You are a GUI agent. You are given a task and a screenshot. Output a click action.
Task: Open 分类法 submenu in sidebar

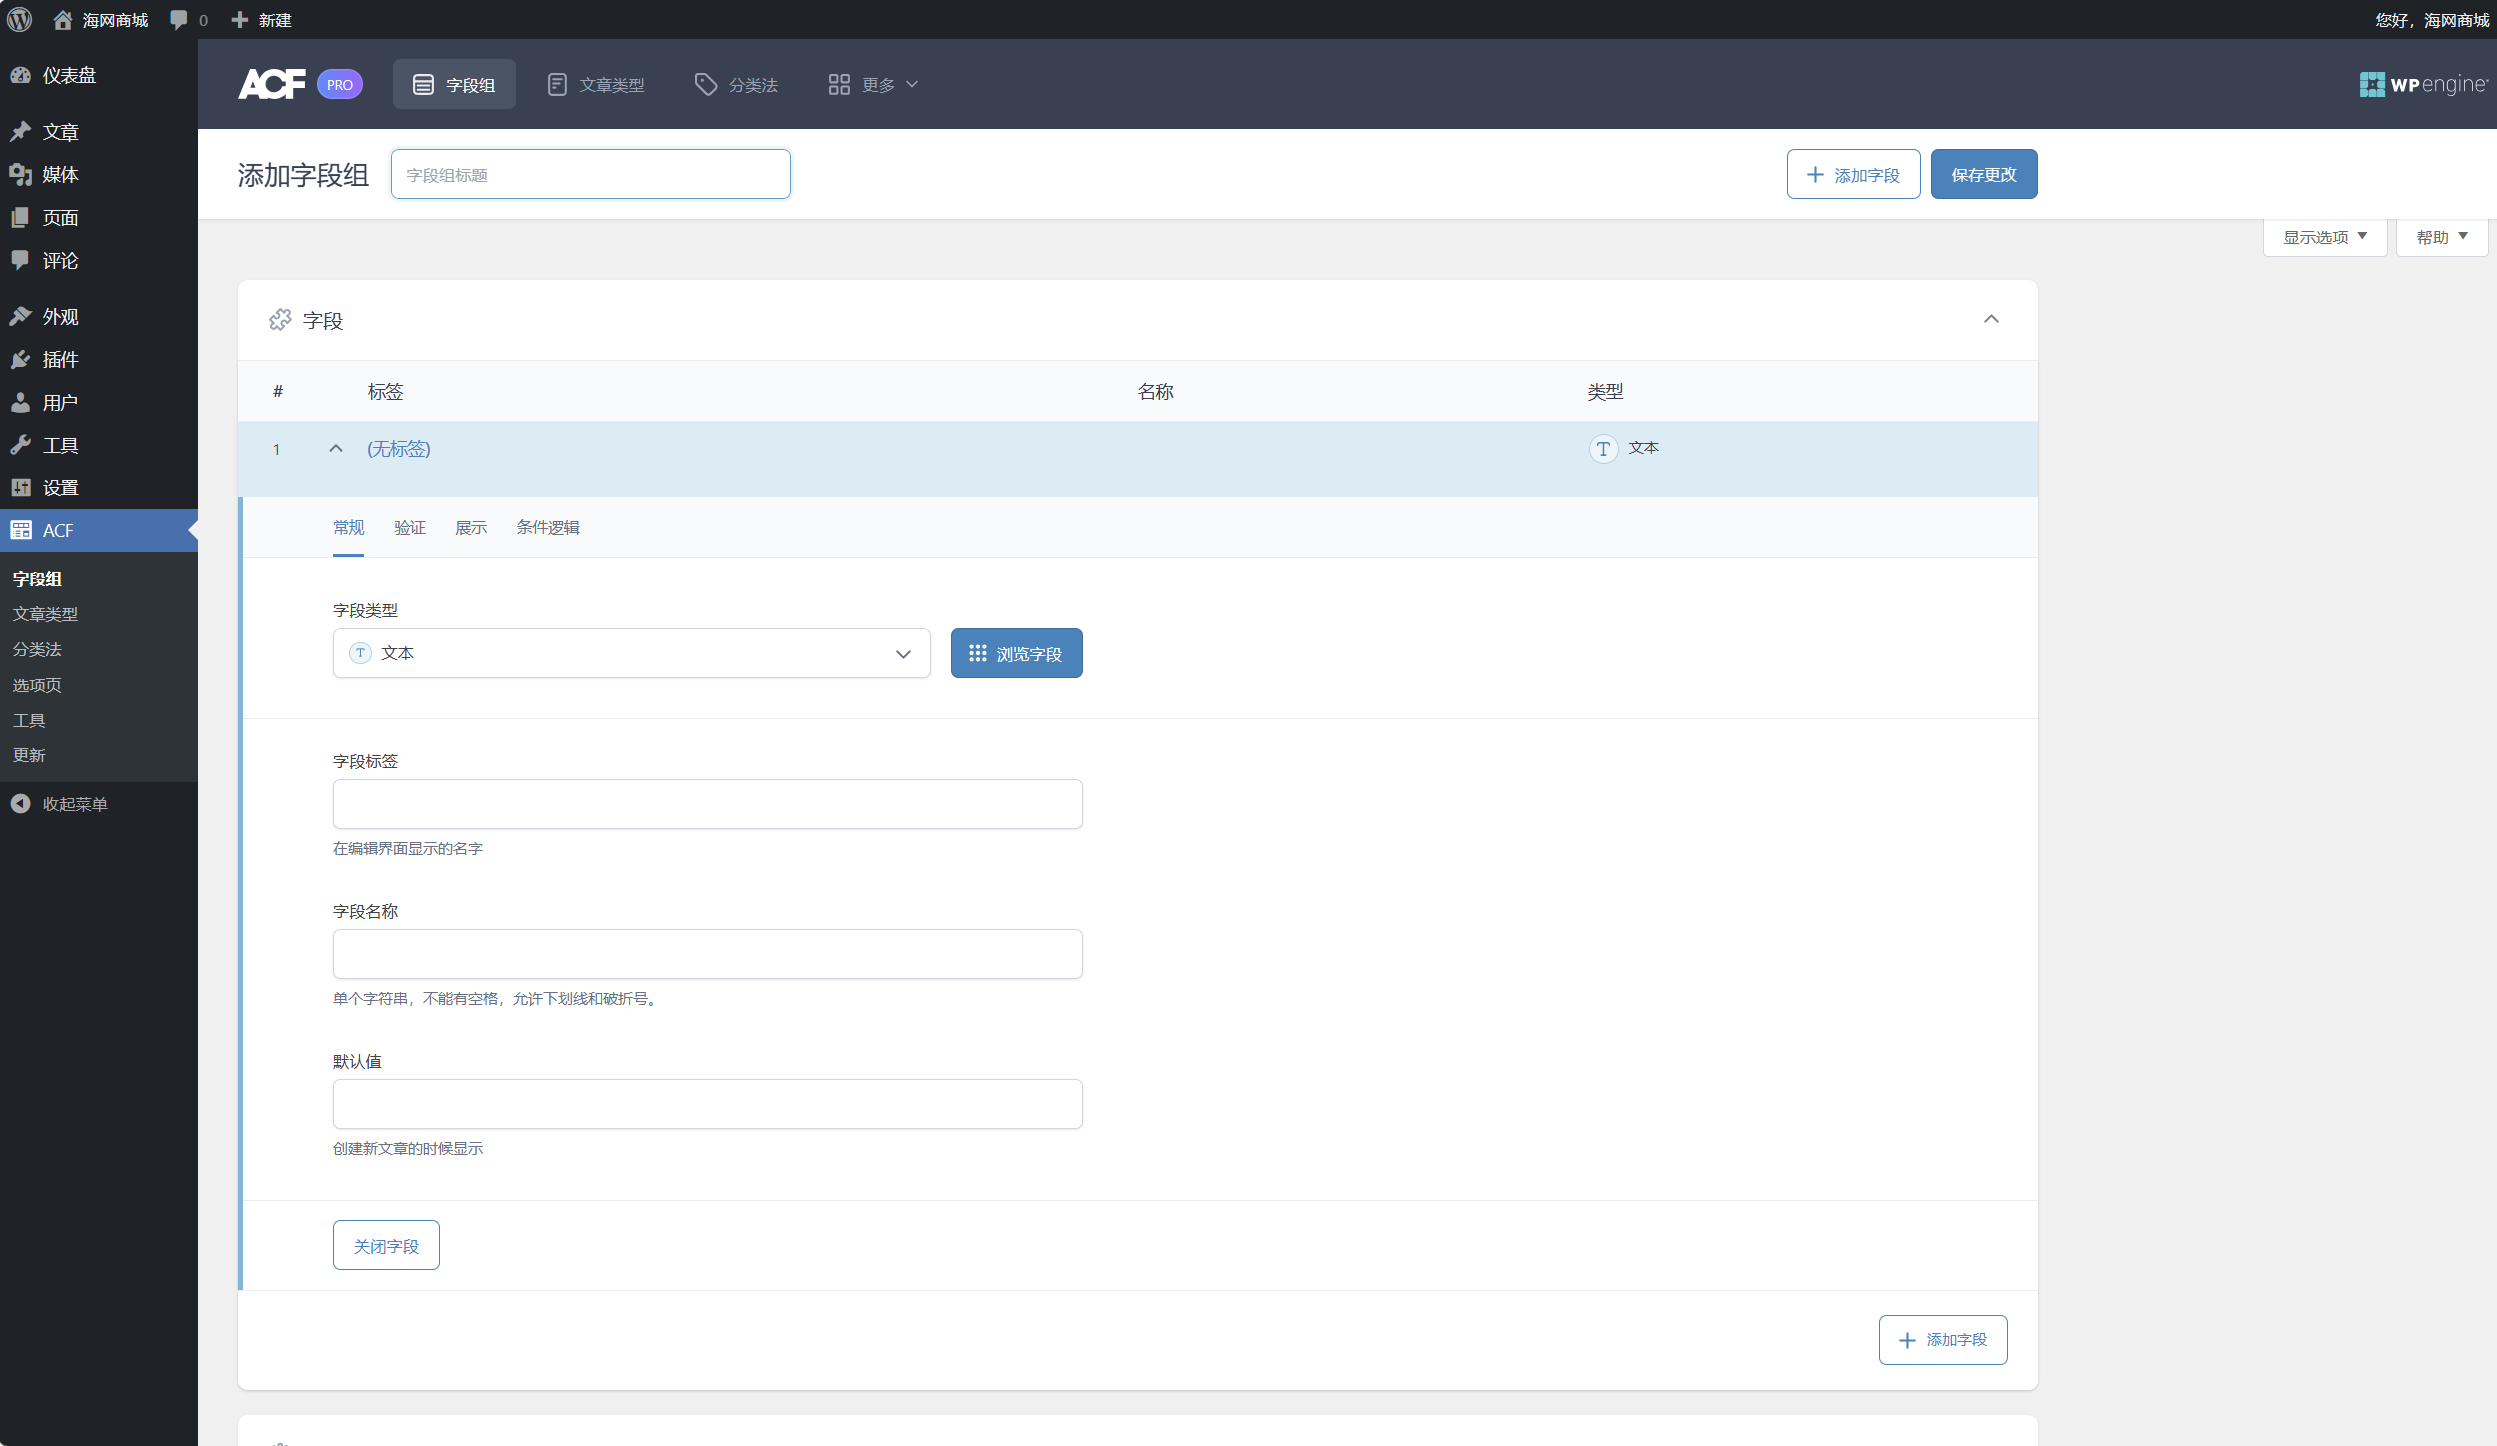37,649
